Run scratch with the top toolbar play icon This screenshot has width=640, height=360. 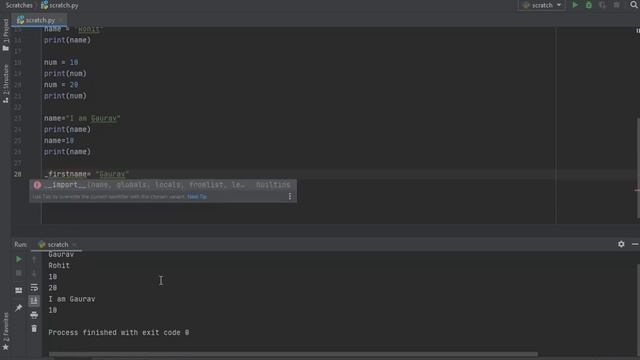[575, 5]
